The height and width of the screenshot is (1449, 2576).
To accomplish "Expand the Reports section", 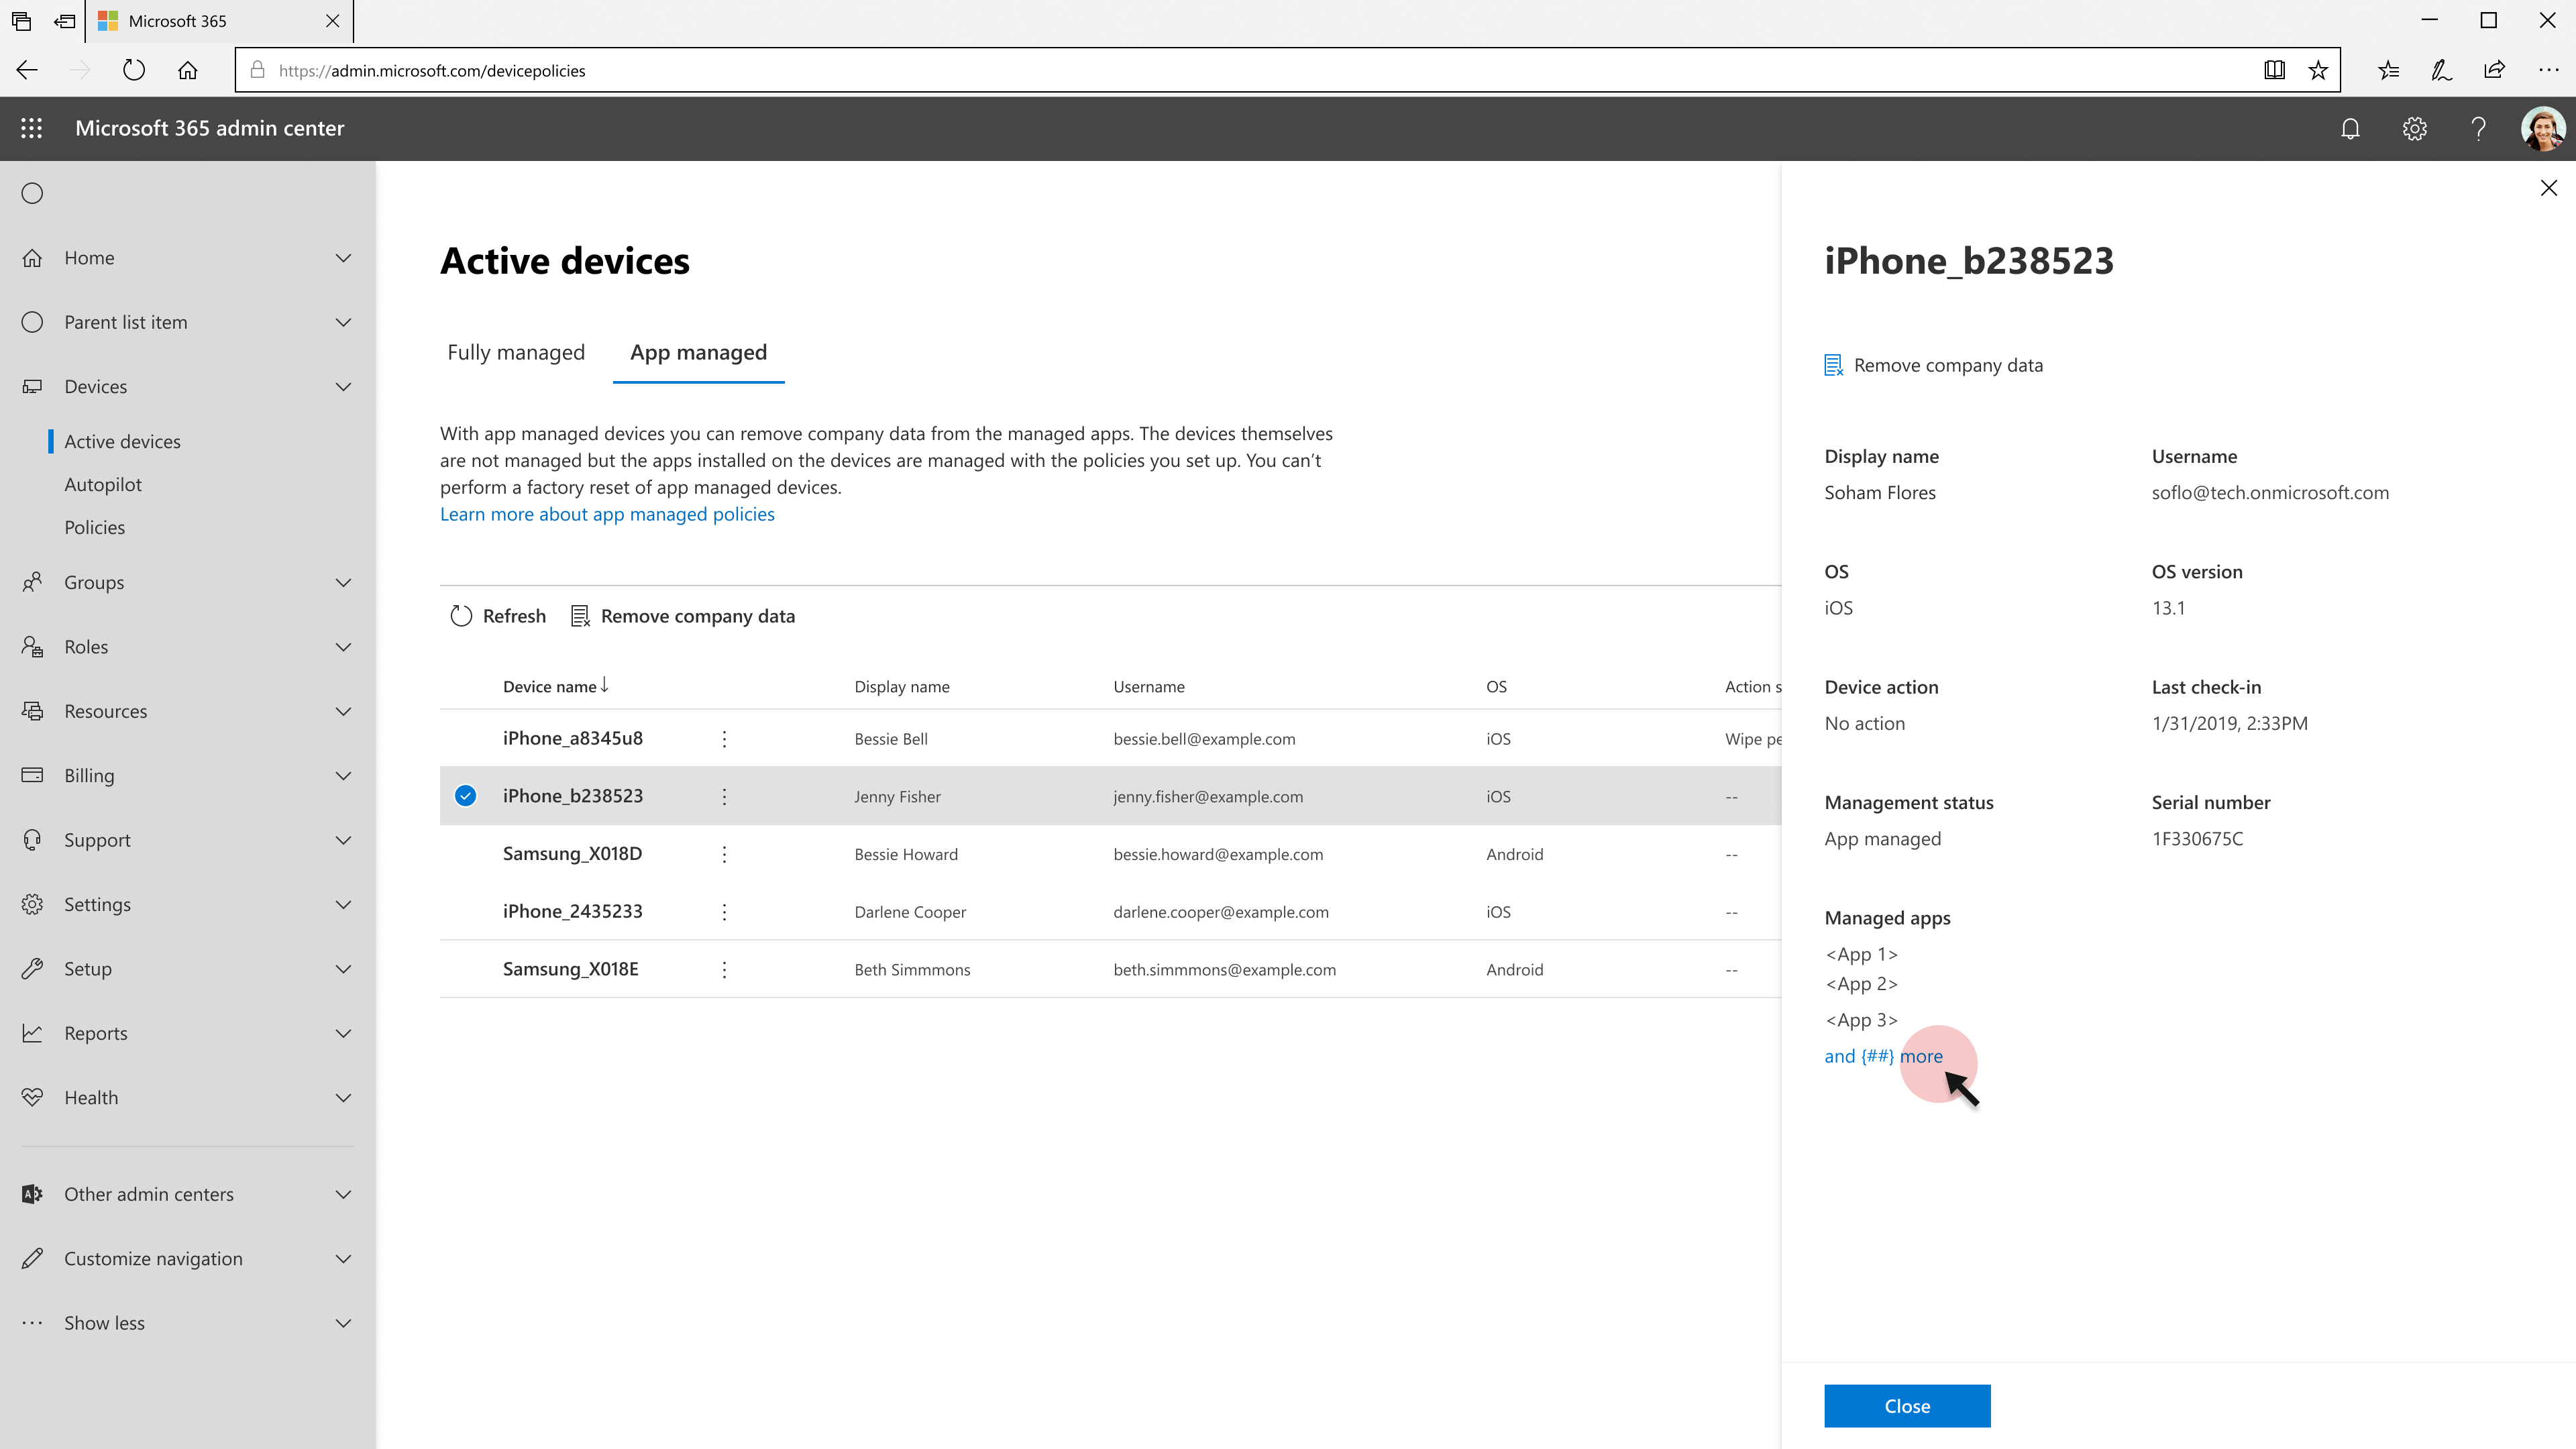I will pyautogui.click(x=343, y=1033).
